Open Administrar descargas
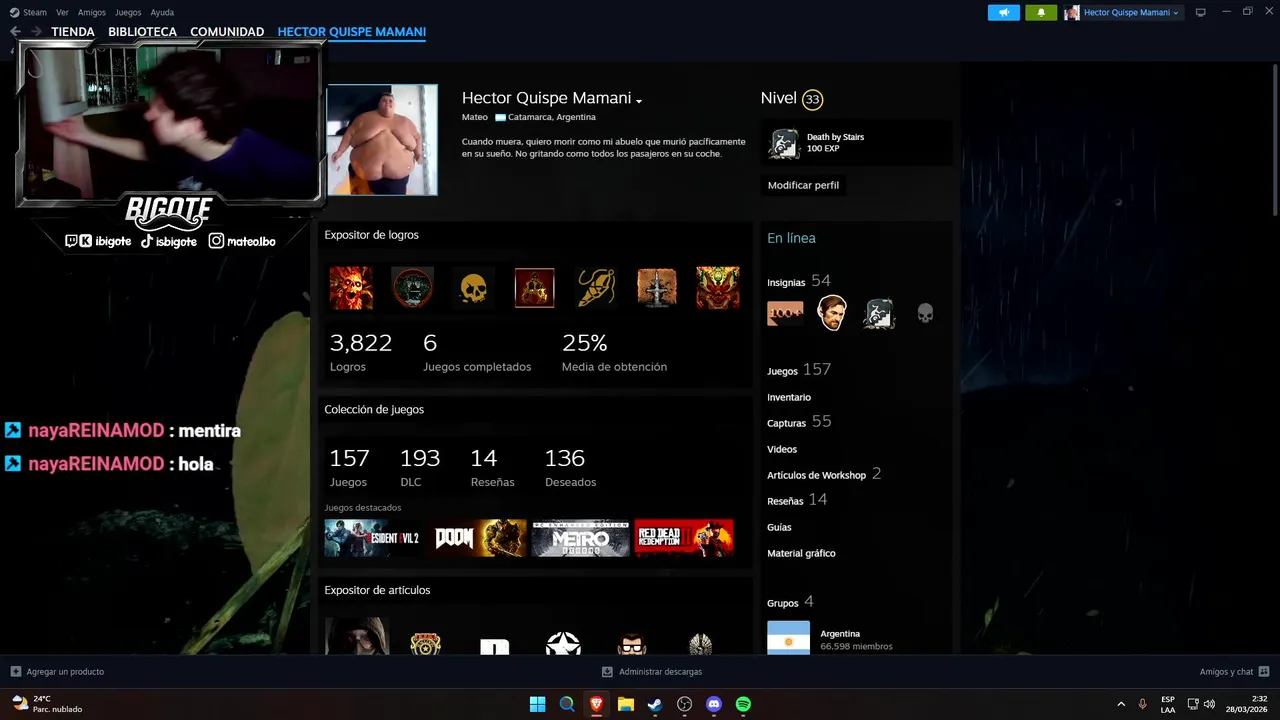Viewport: 1280px width, 720px height. pyautogui.click(x=652, y=672)
